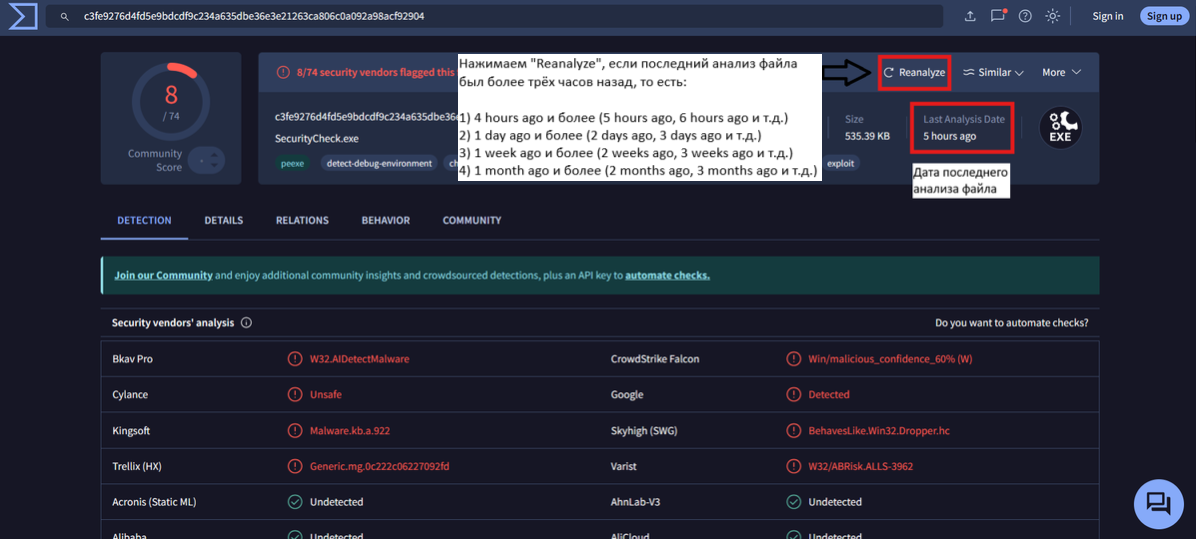Switch to the DETECTION tab
The height and width of the screenshot is (539, 1196).
pos(144,220)
